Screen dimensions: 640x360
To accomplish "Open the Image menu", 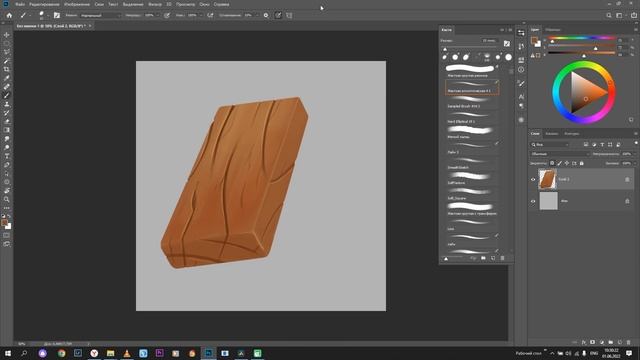I will click(x=77, y=4).
